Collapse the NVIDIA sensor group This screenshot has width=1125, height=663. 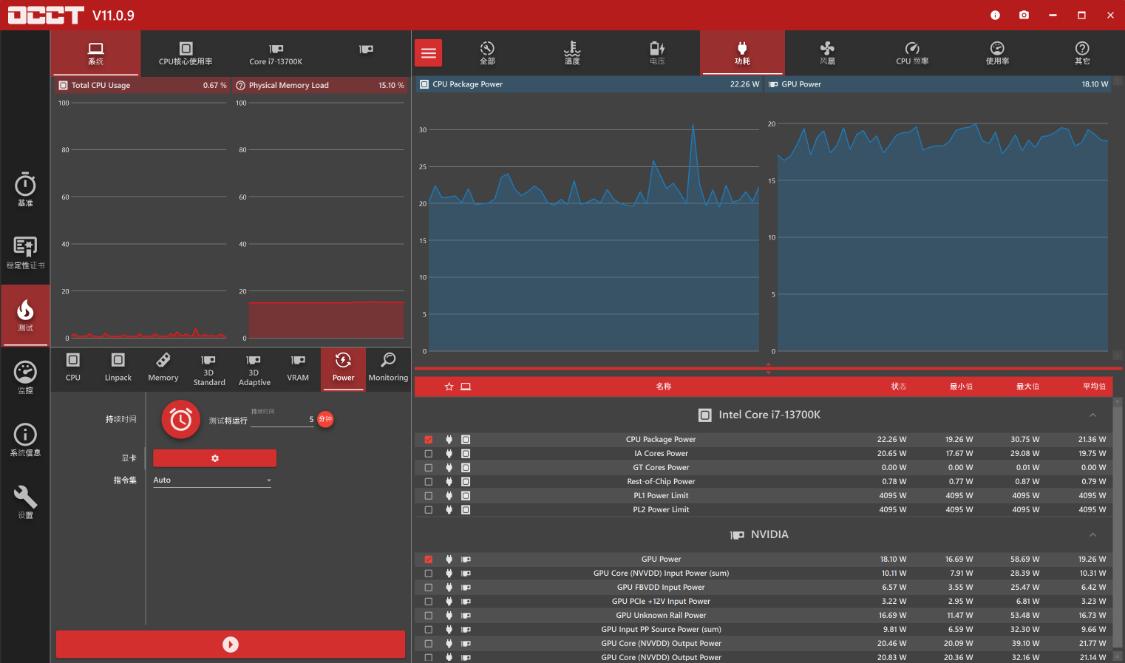click(1092, 535)
